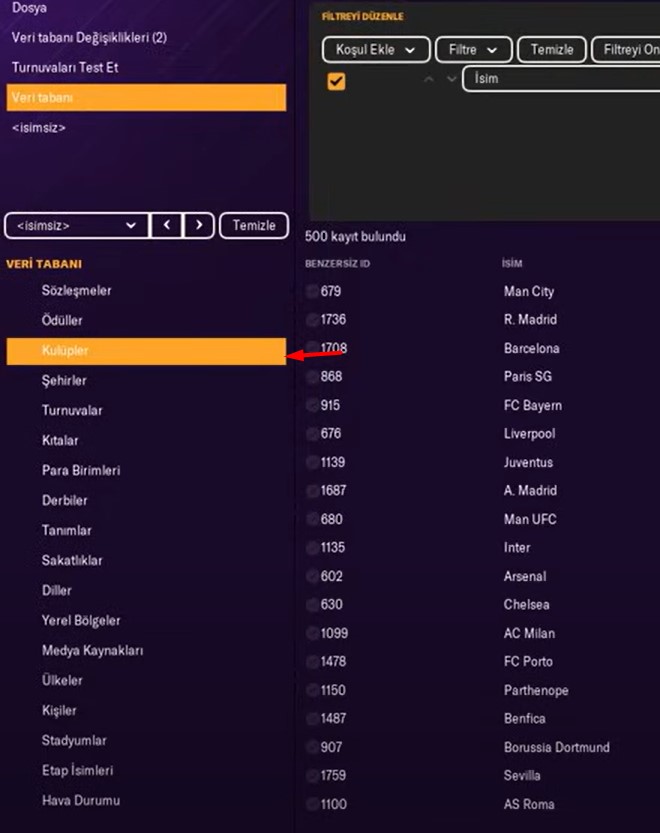Click Temizle beside the navigation arrows
This screenshot has width=660, height=833.
pos(254,225)
